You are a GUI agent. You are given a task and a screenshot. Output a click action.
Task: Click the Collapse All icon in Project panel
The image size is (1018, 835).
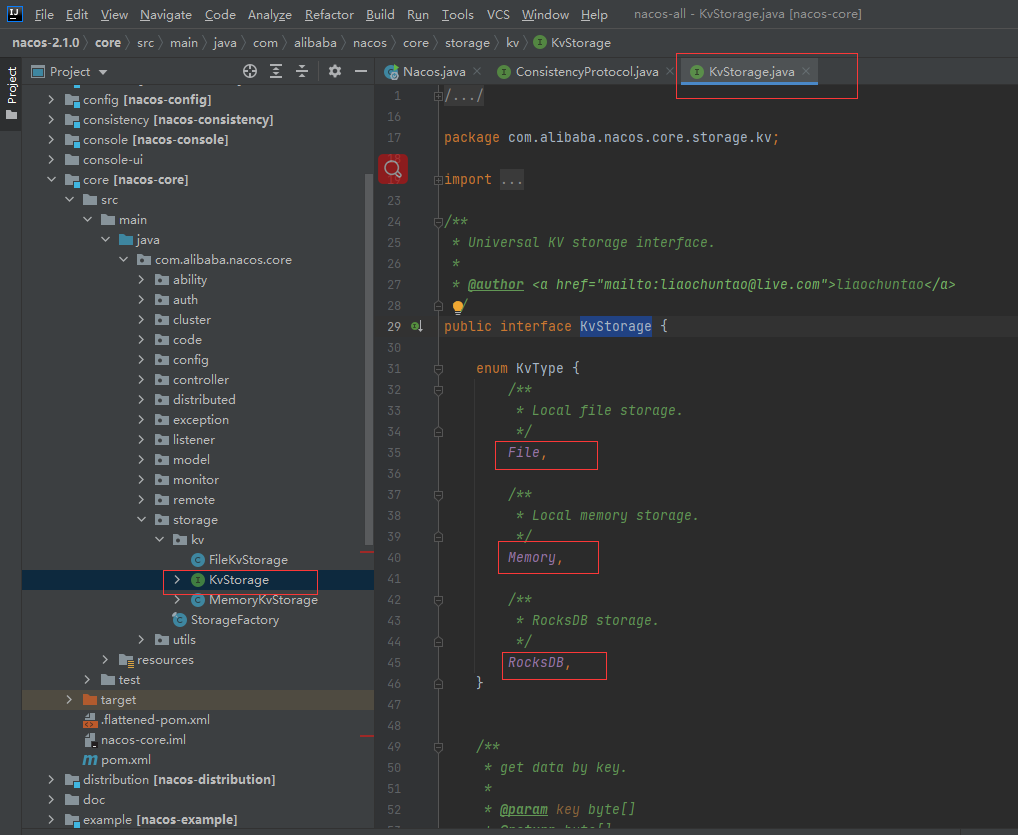click(302, 71)
